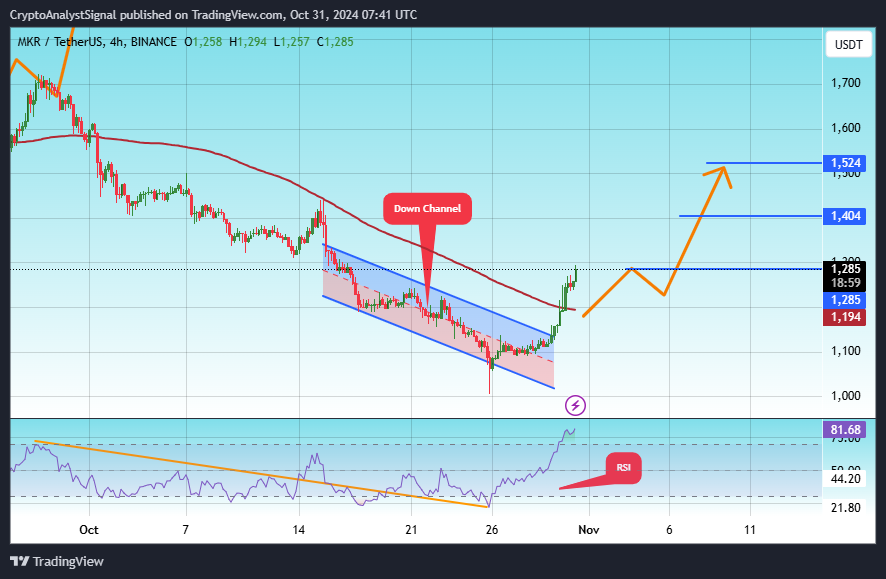Screen dimensions: 886x579
Task: Click the USDT currency button
Action: [849, 45]
